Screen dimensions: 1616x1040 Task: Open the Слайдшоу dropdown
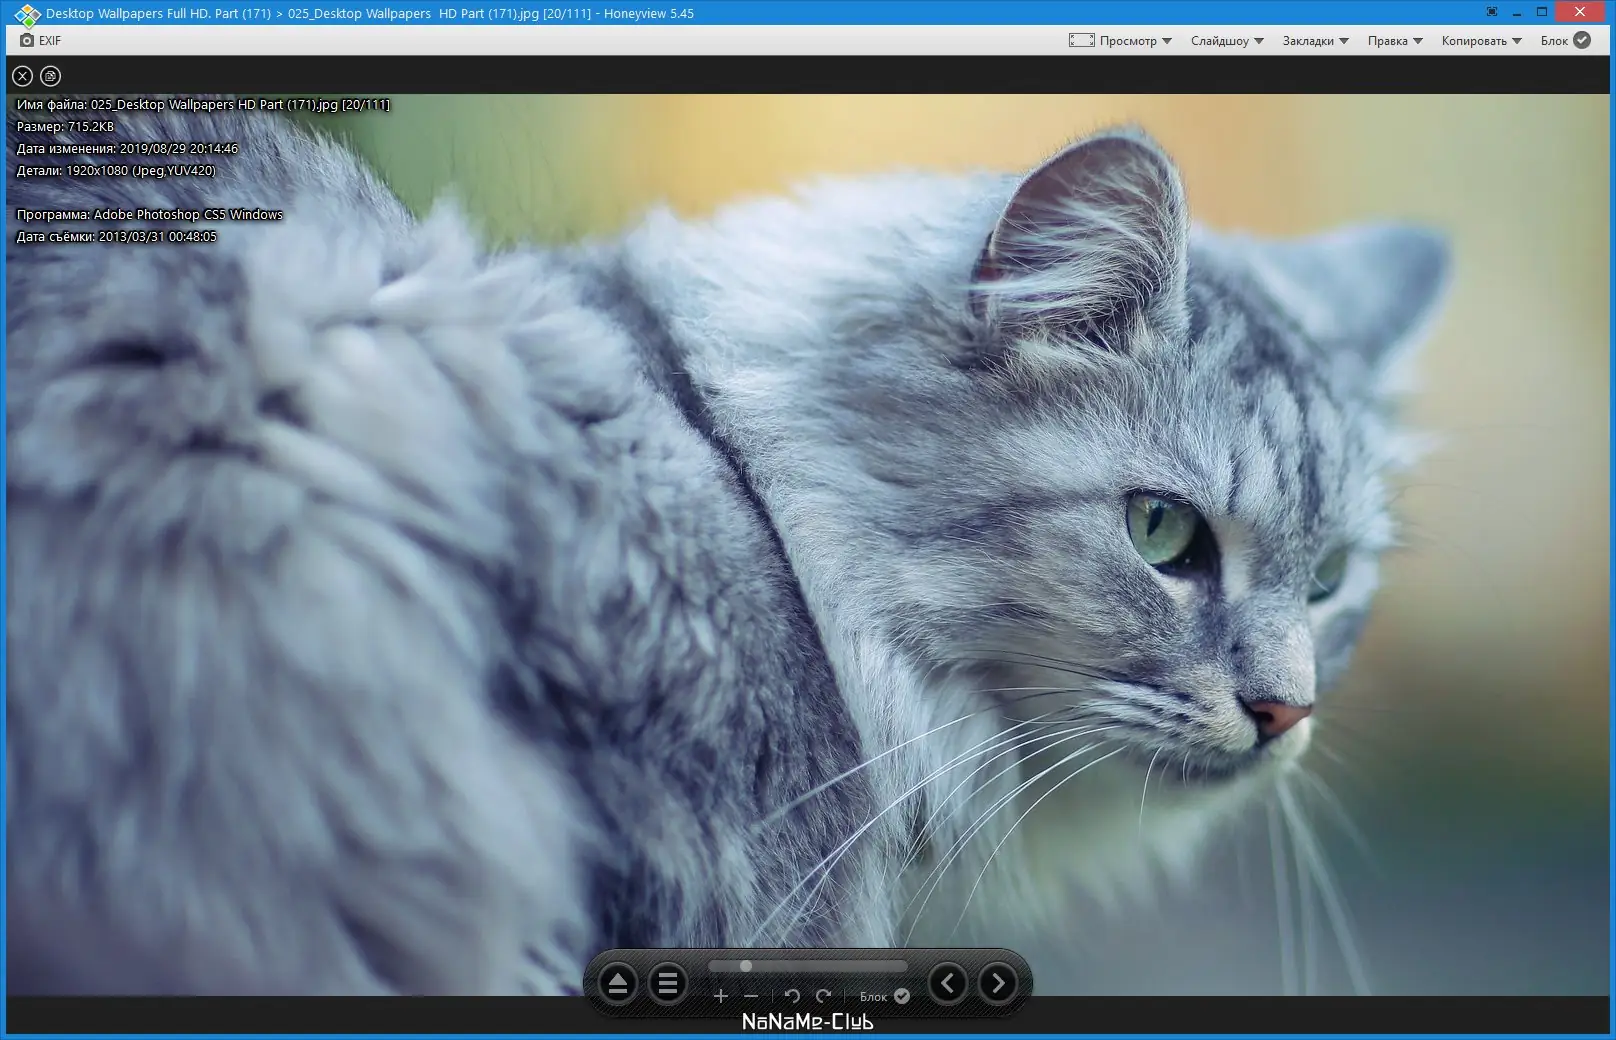pos(1227,41)
